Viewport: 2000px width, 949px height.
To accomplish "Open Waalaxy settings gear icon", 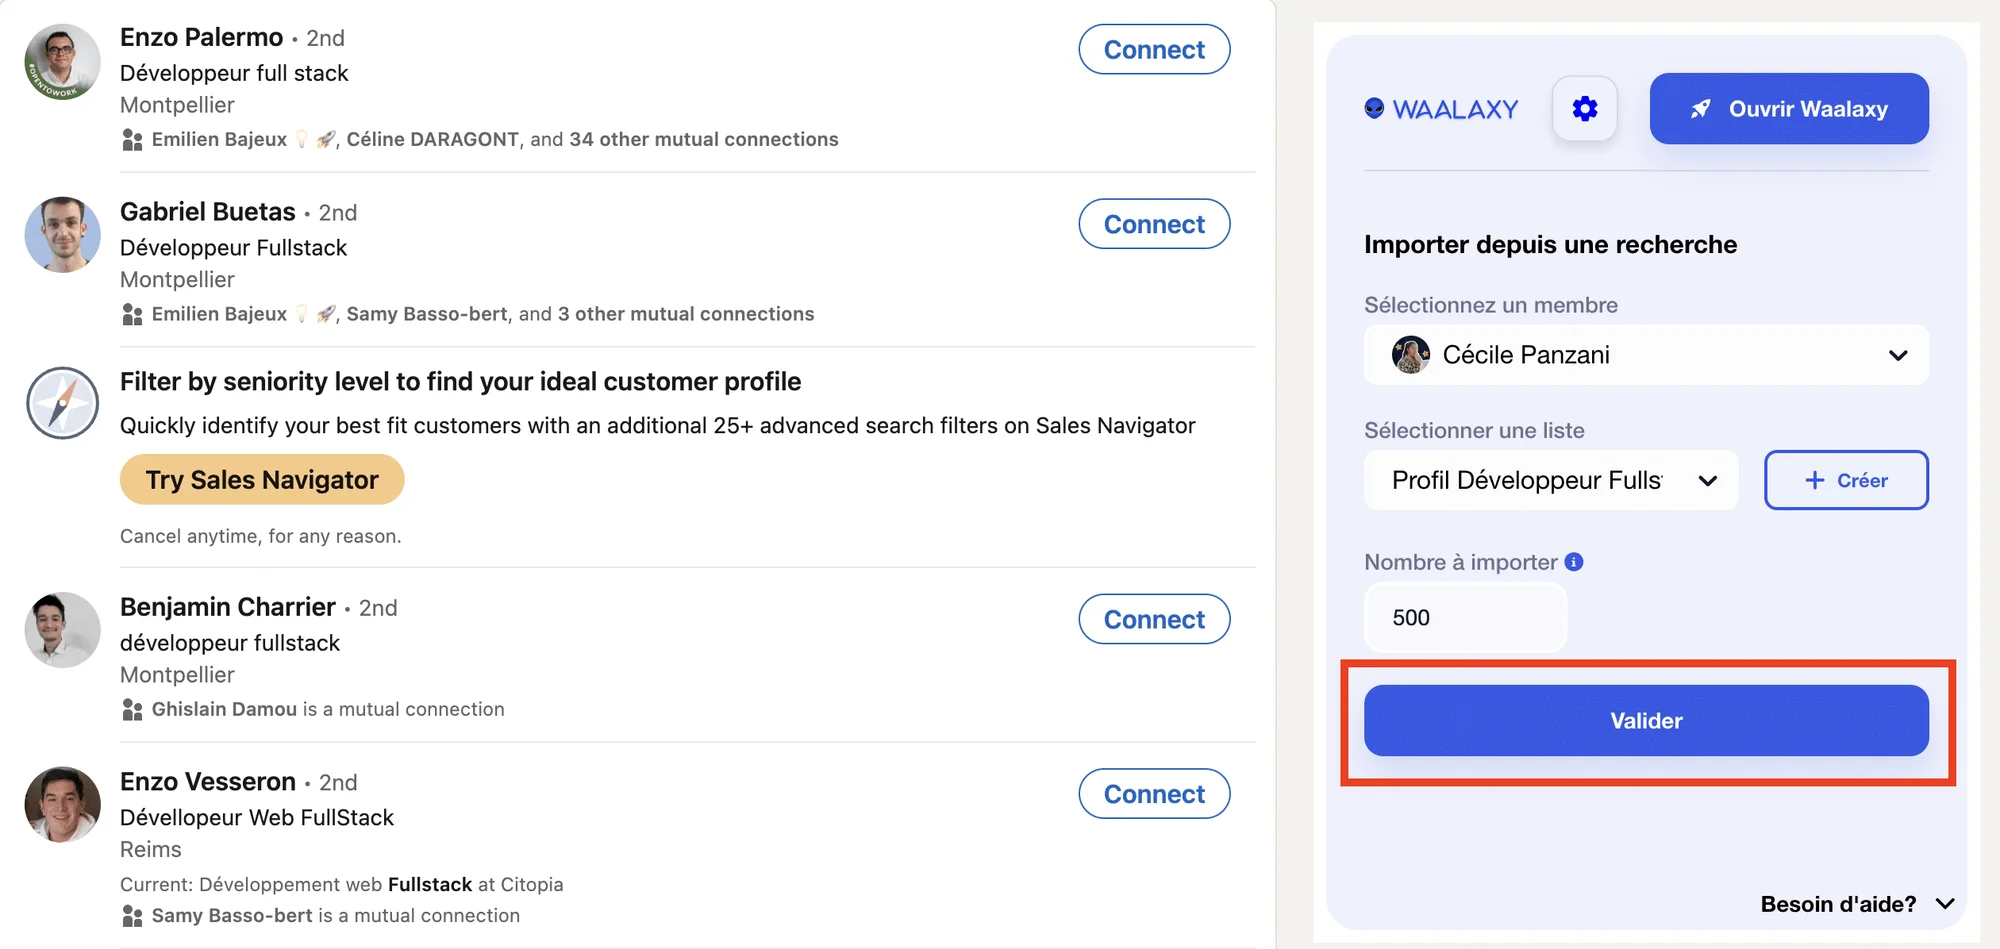I will click(1584, 109).
